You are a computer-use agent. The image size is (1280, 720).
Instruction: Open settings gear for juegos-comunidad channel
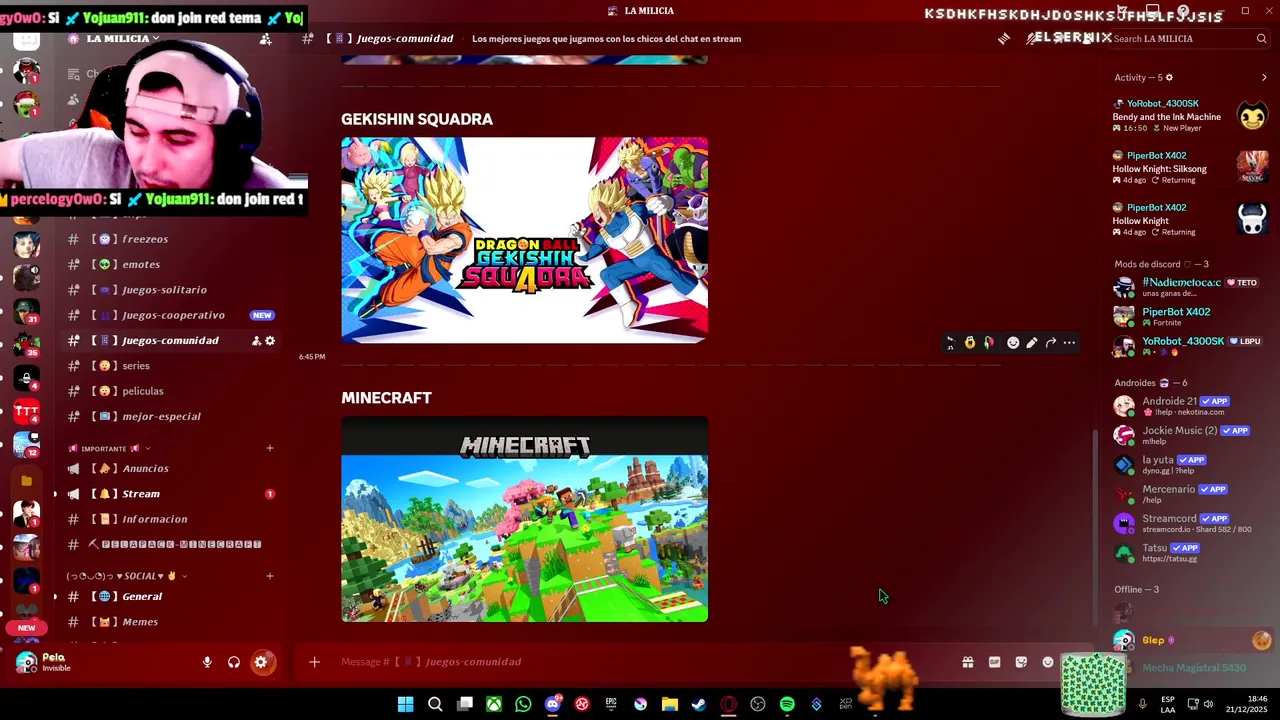[270, 341]
